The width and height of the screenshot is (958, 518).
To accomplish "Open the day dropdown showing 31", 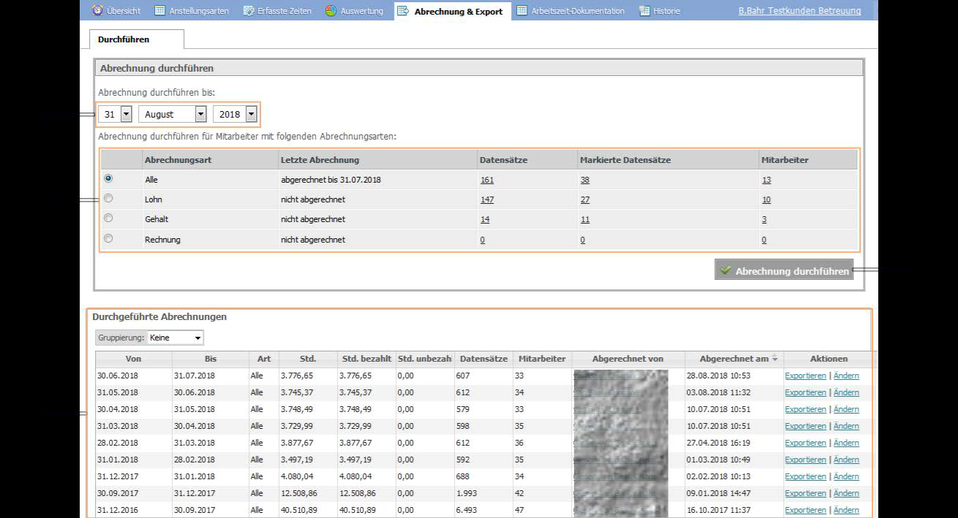I will (115, 114).
